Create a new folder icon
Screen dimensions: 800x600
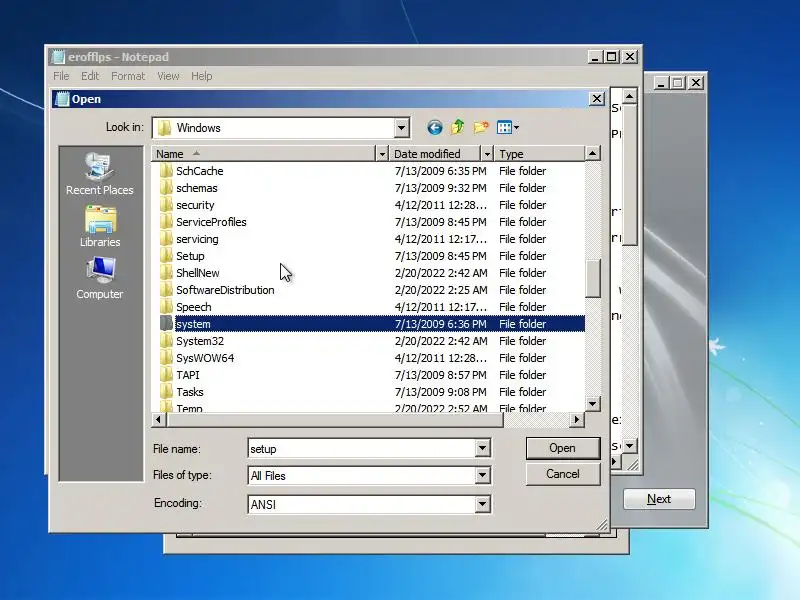coord(481,127)
